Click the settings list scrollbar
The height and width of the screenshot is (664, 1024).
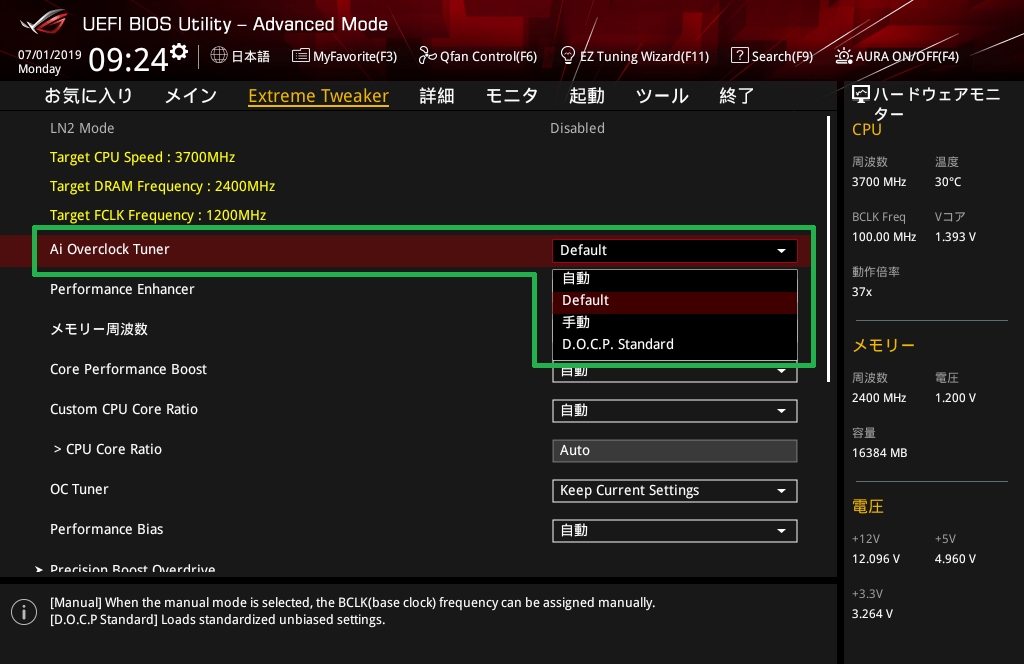(828, 249)
